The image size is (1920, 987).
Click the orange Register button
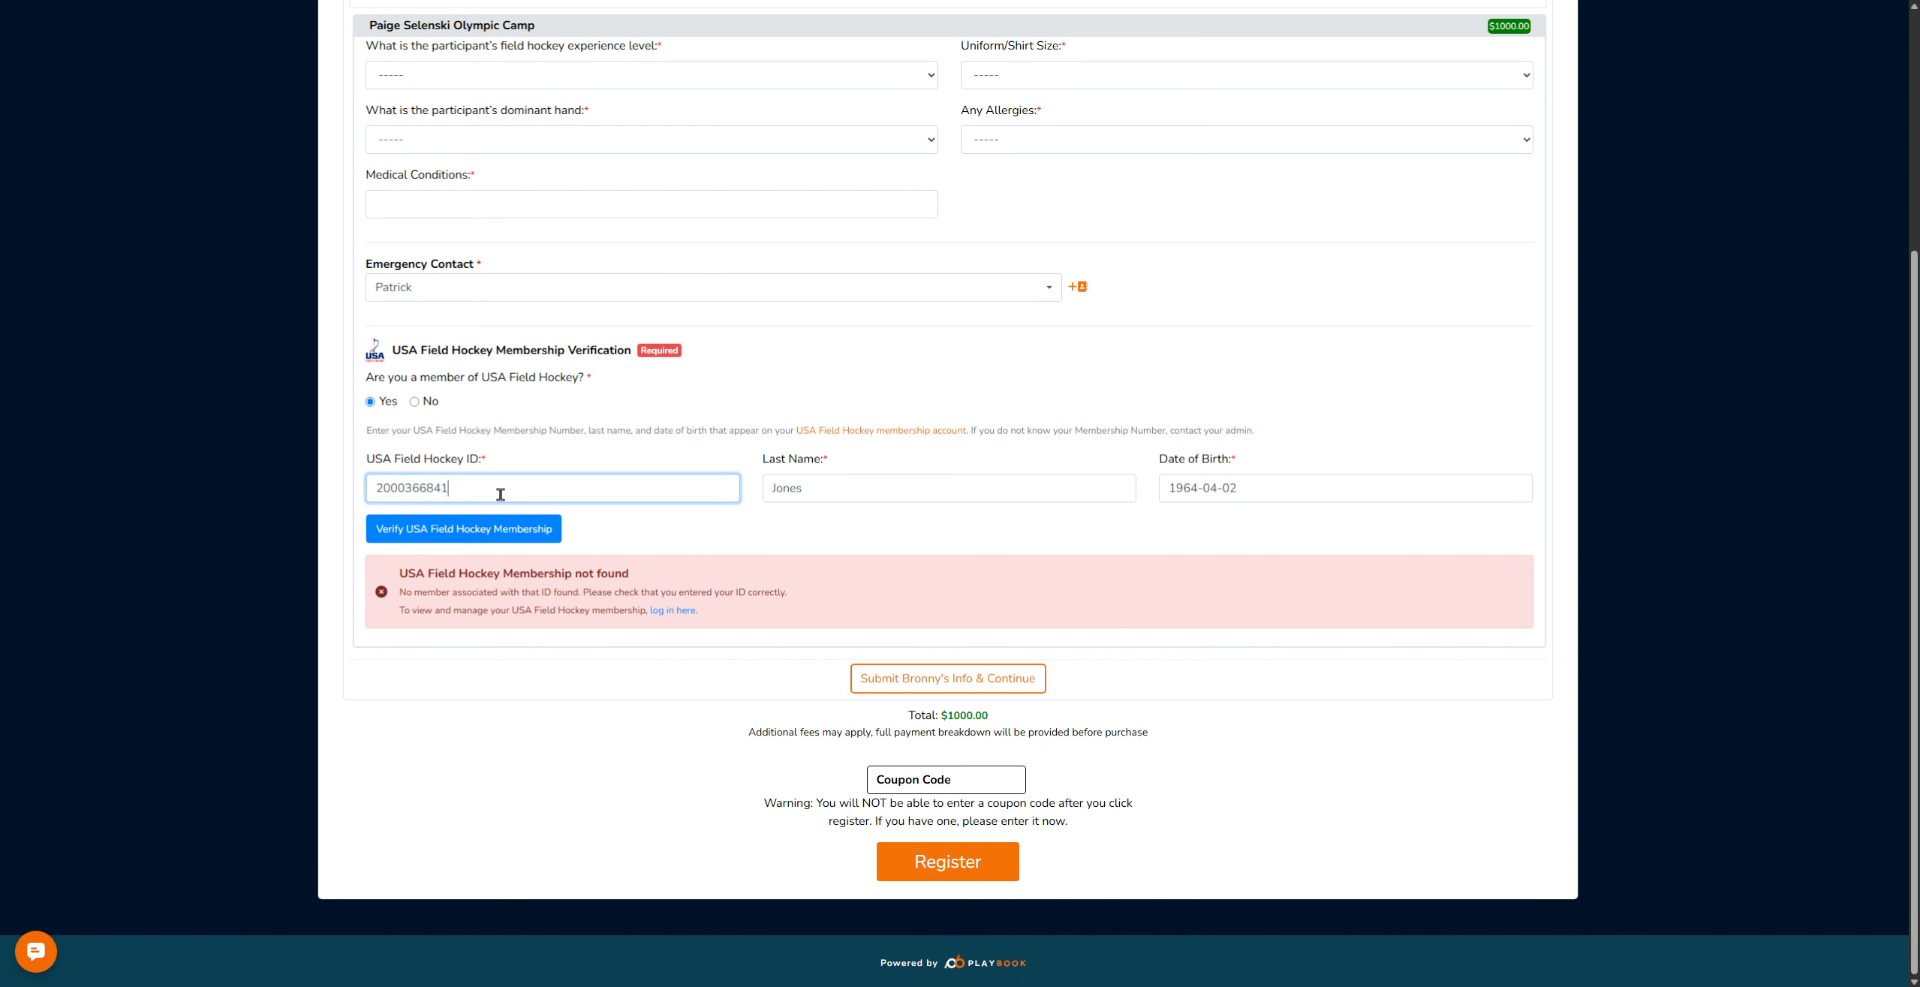tap(947, 862)
